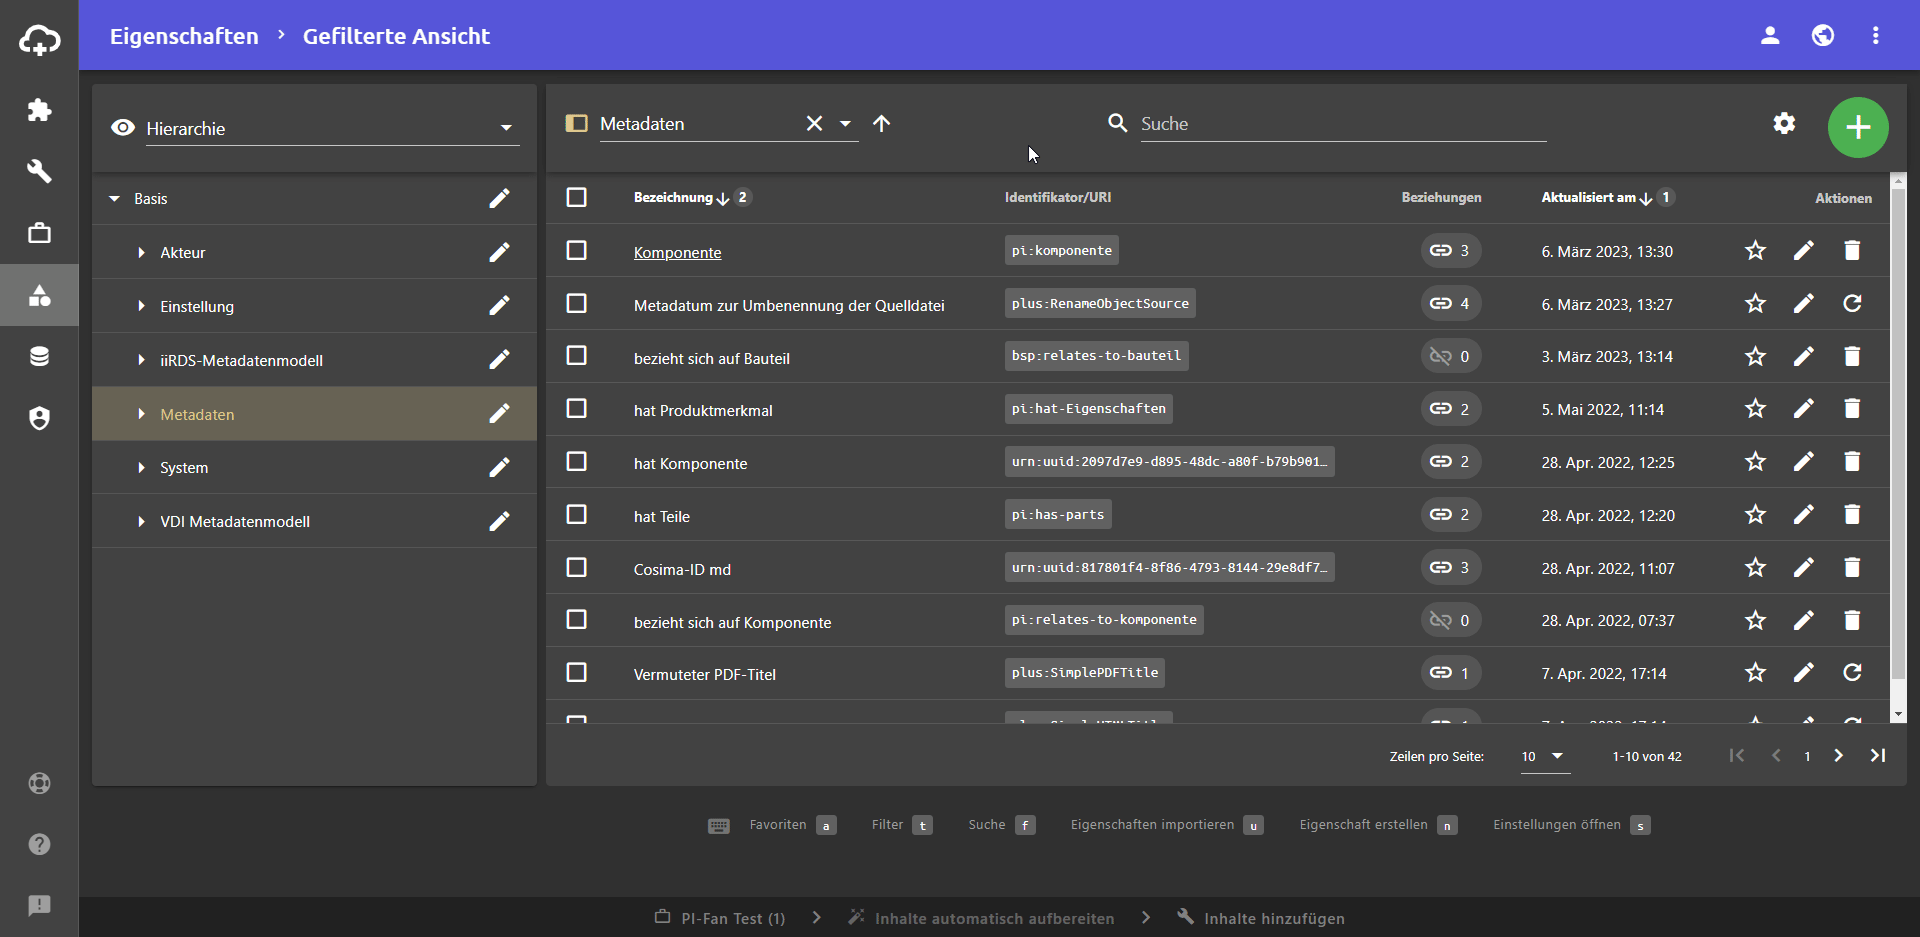Viewport: 1920px width, 937px height.
Task: Edit the hat Produktmerkmal row
Action: point(1803,408)
